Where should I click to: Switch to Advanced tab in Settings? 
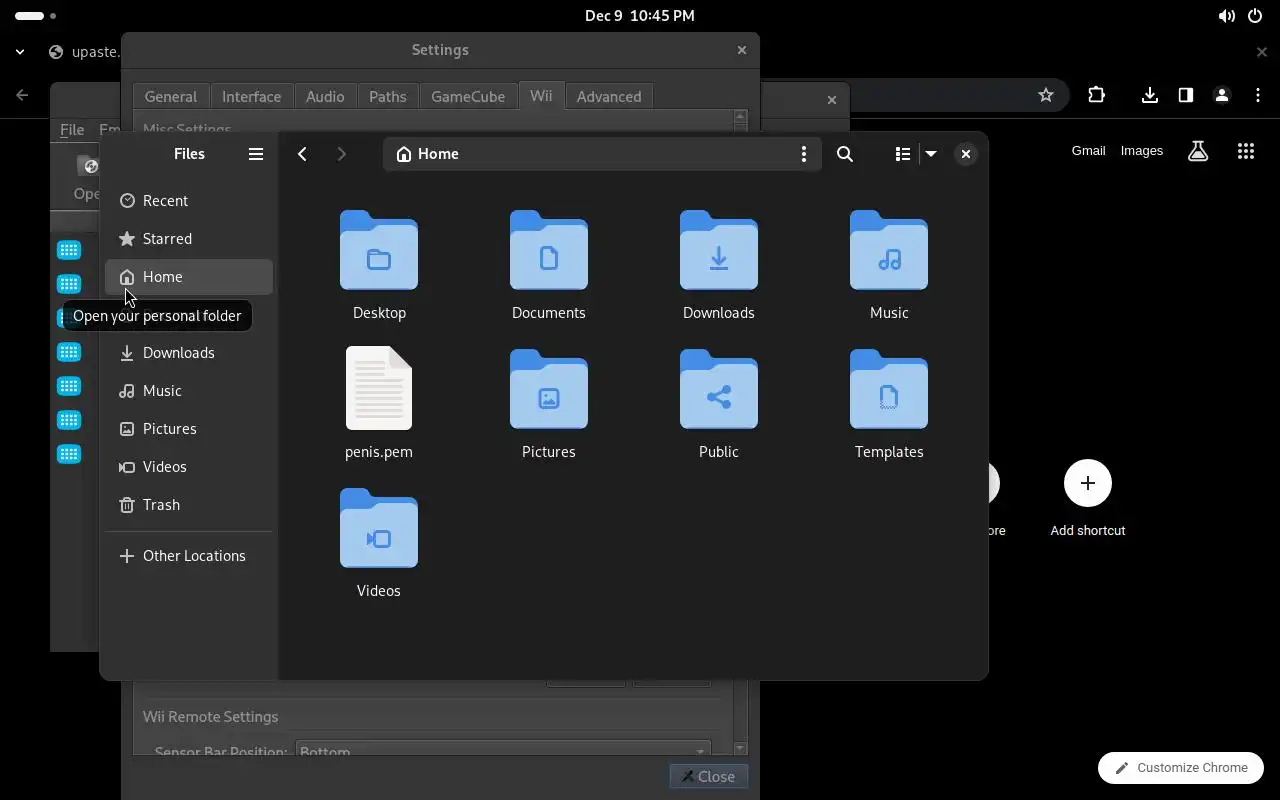pyautogui.click(x=609, y=97)
